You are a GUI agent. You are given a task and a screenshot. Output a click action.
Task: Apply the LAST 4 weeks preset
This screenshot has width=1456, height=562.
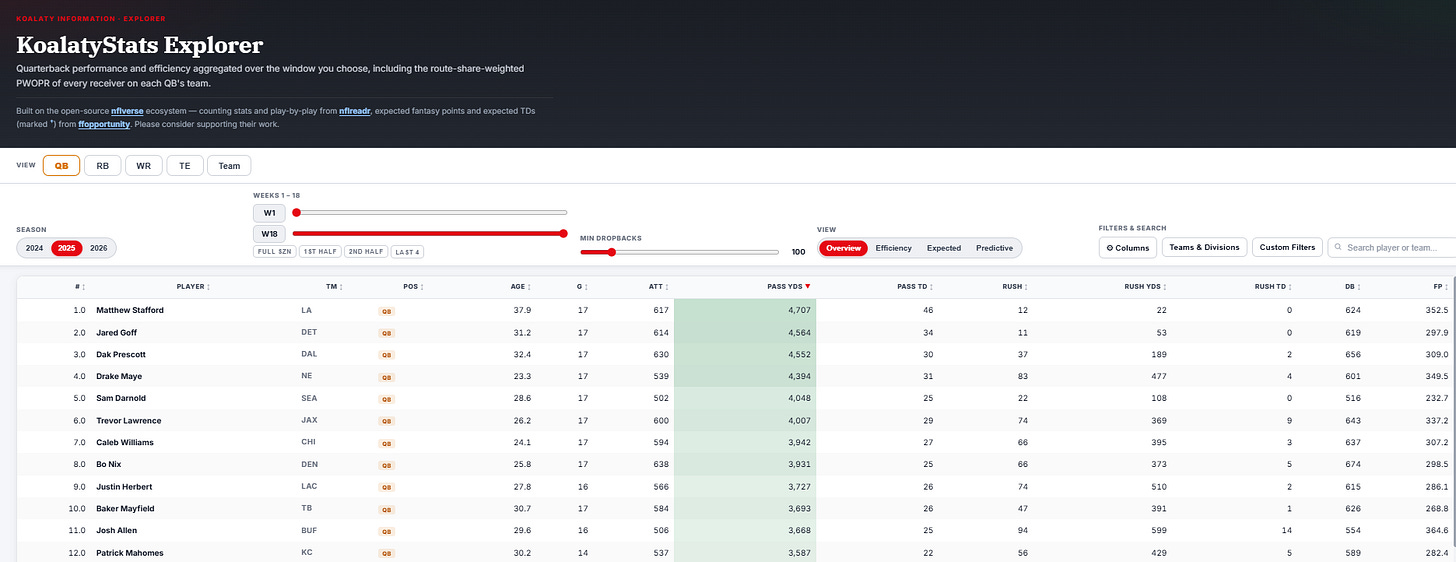click(x=406, y=252)
